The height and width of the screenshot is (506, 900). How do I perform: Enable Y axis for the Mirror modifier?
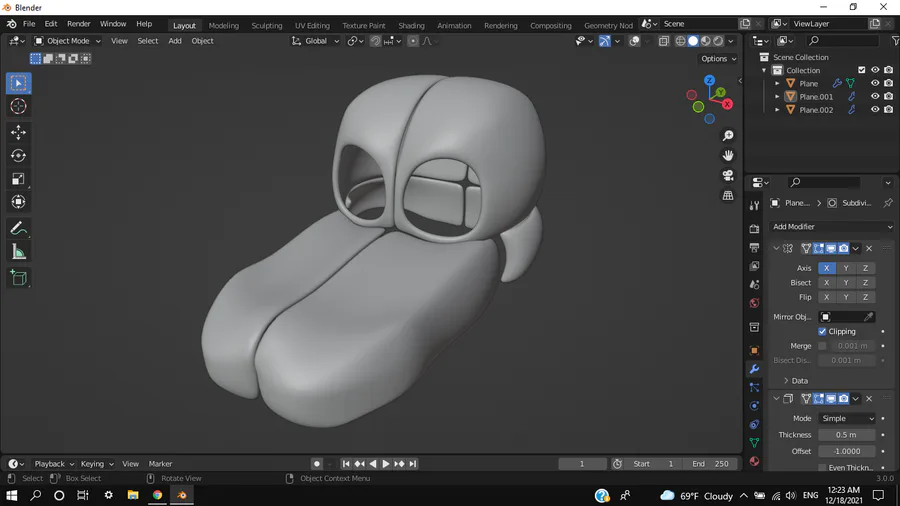point(846,268)
